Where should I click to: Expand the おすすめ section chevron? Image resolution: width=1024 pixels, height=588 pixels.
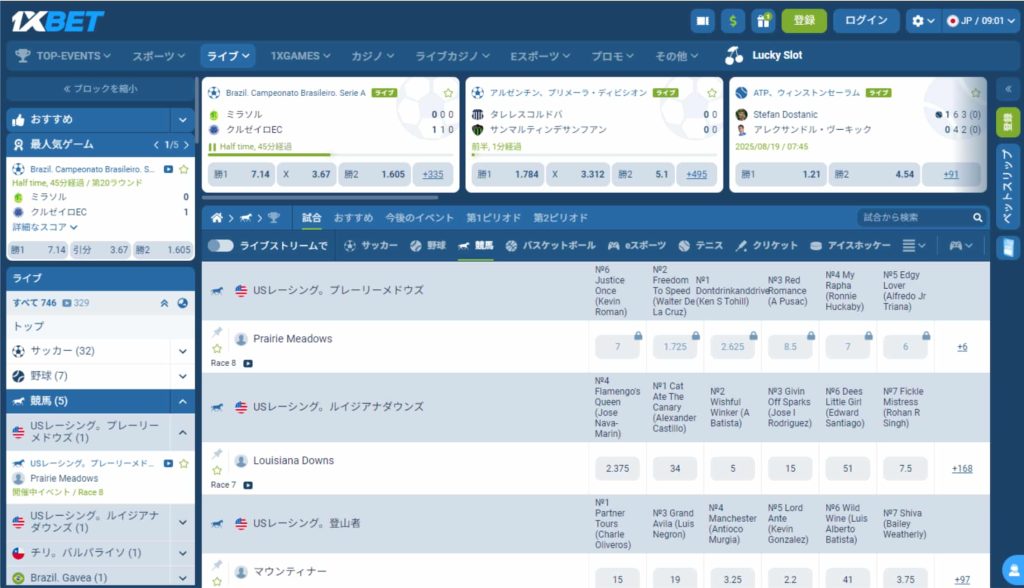(x=183, y=120)
